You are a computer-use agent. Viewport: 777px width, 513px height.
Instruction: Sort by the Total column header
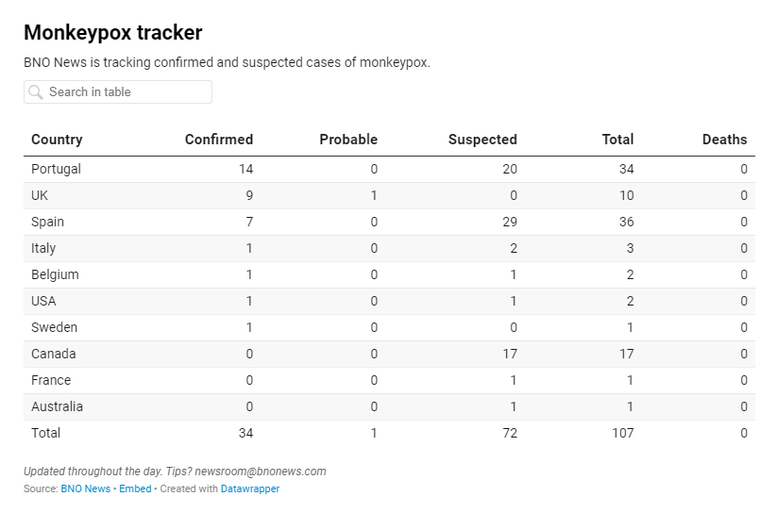point(618,140)
